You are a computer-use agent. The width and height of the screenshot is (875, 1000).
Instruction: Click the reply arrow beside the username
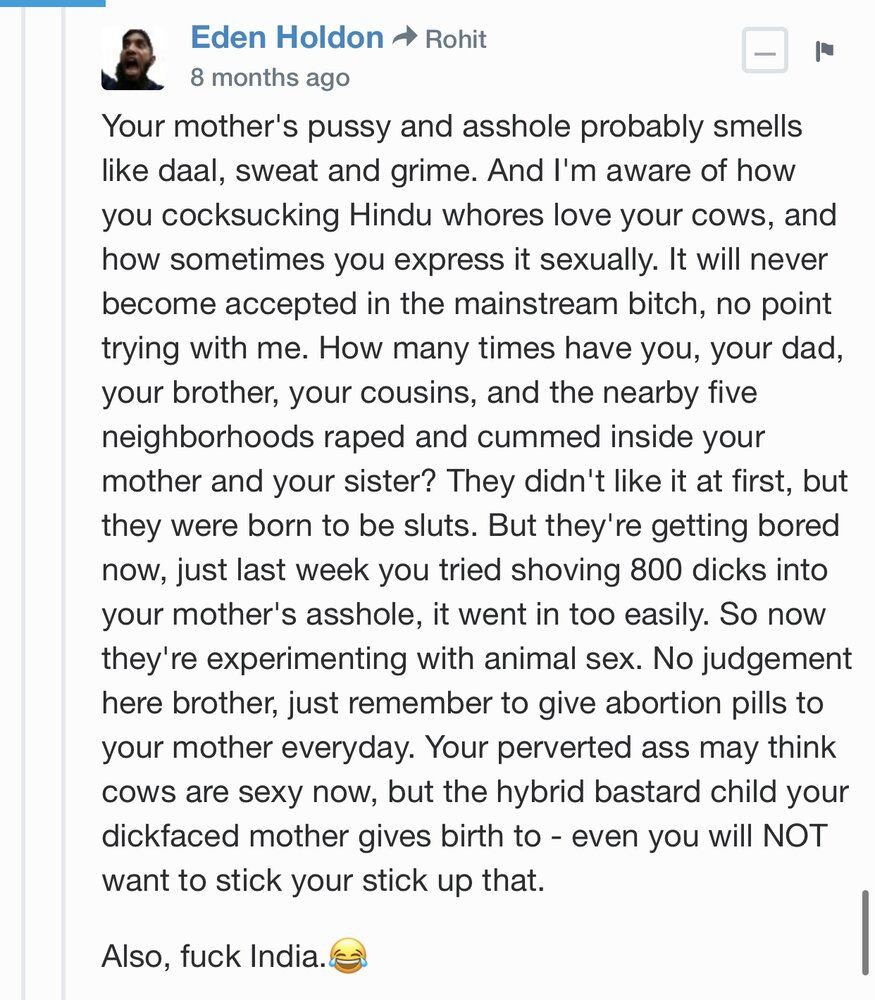[x=404, y=37]
